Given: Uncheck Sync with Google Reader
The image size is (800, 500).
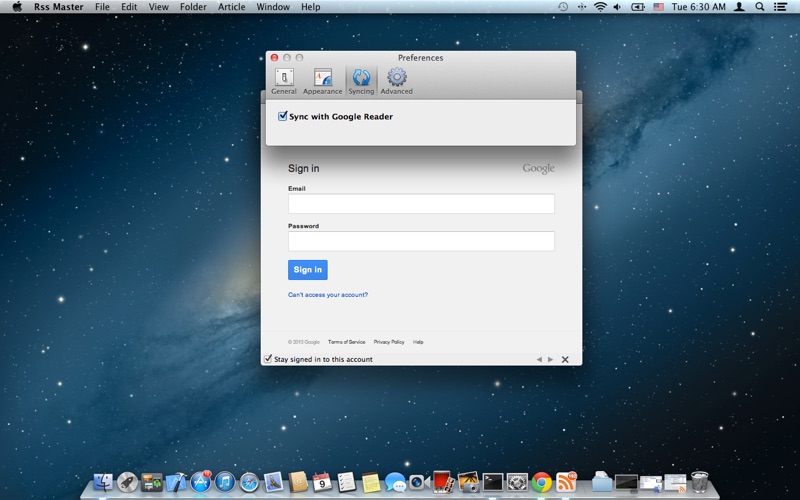Looking at the screenshot, I should click(282, 116).
